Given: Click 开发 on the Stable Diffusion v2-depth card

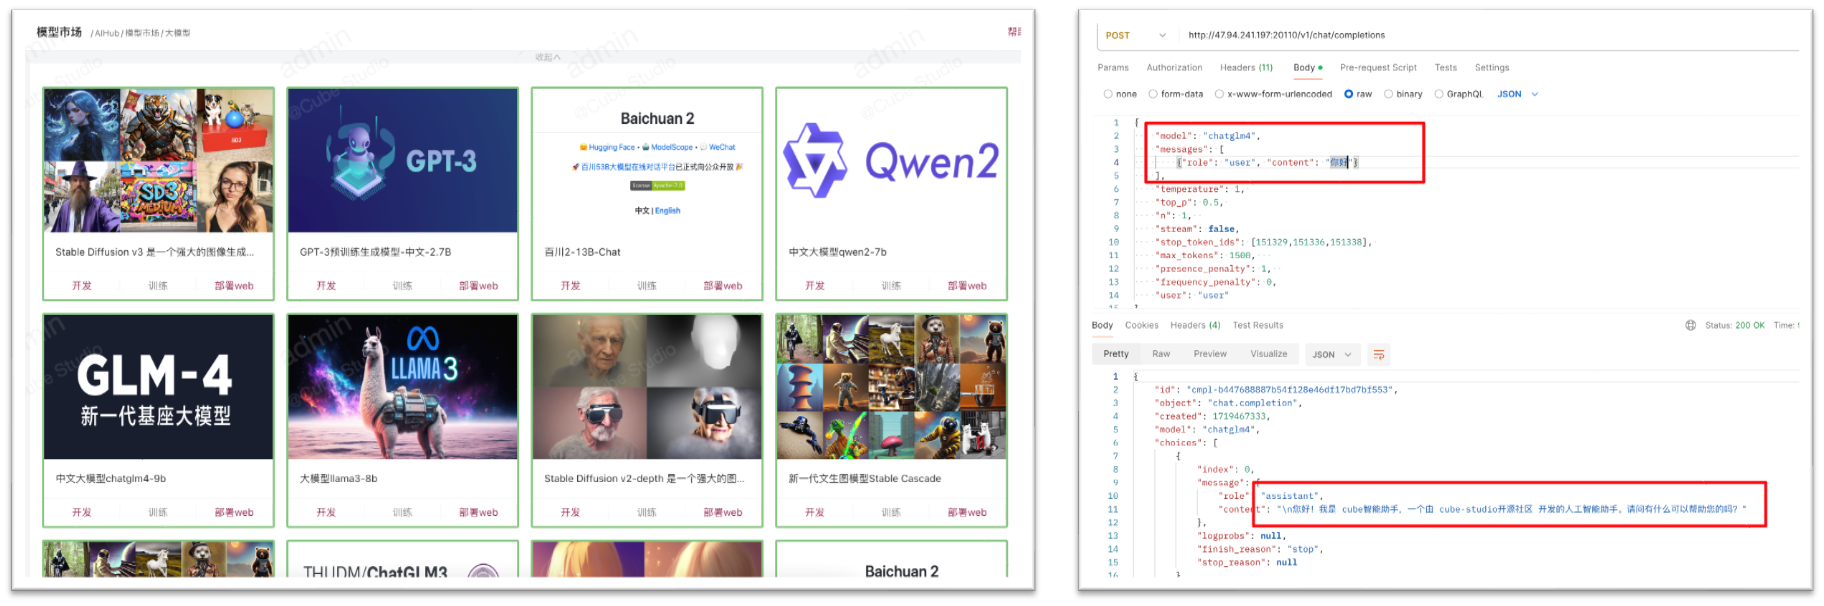Looking at the screenshot, I should pyautogui.click(x=571, y=513).
